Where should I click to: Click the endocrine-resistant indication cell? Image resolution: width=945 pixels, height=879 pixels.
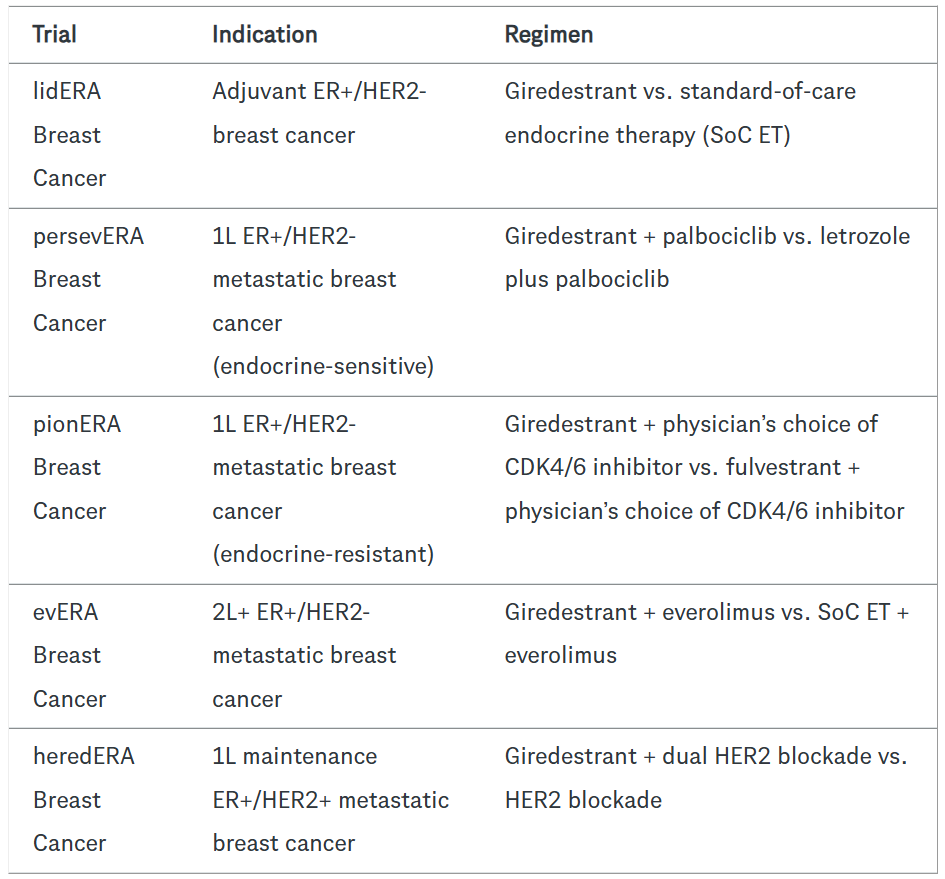[x=323, y=554]
